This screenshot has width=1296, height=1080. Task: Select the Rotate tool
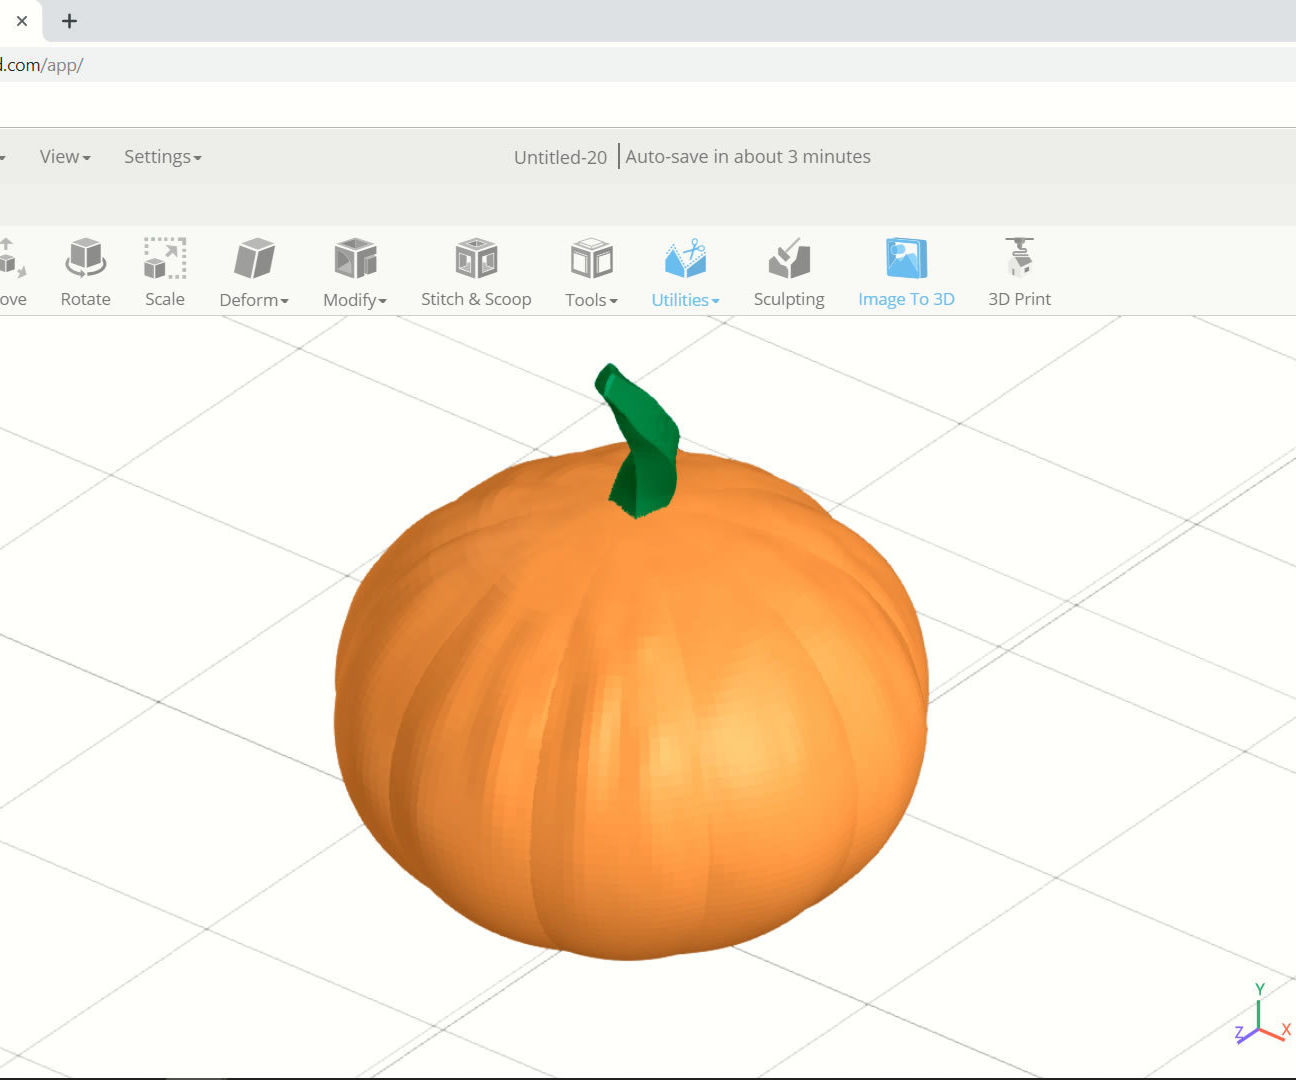pos(85,270)
